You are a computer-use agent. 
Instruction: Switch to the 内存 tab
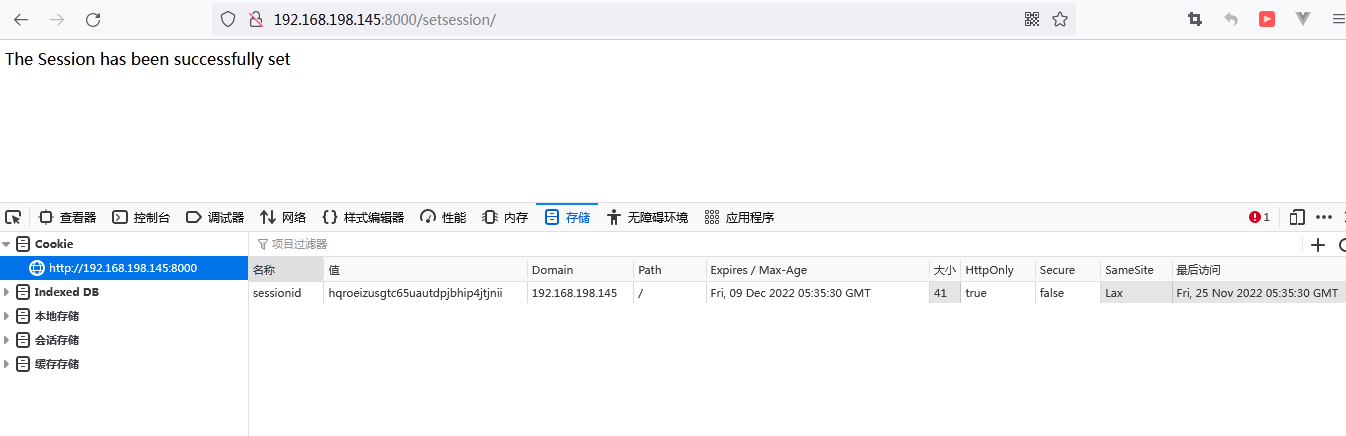[505, 217]
